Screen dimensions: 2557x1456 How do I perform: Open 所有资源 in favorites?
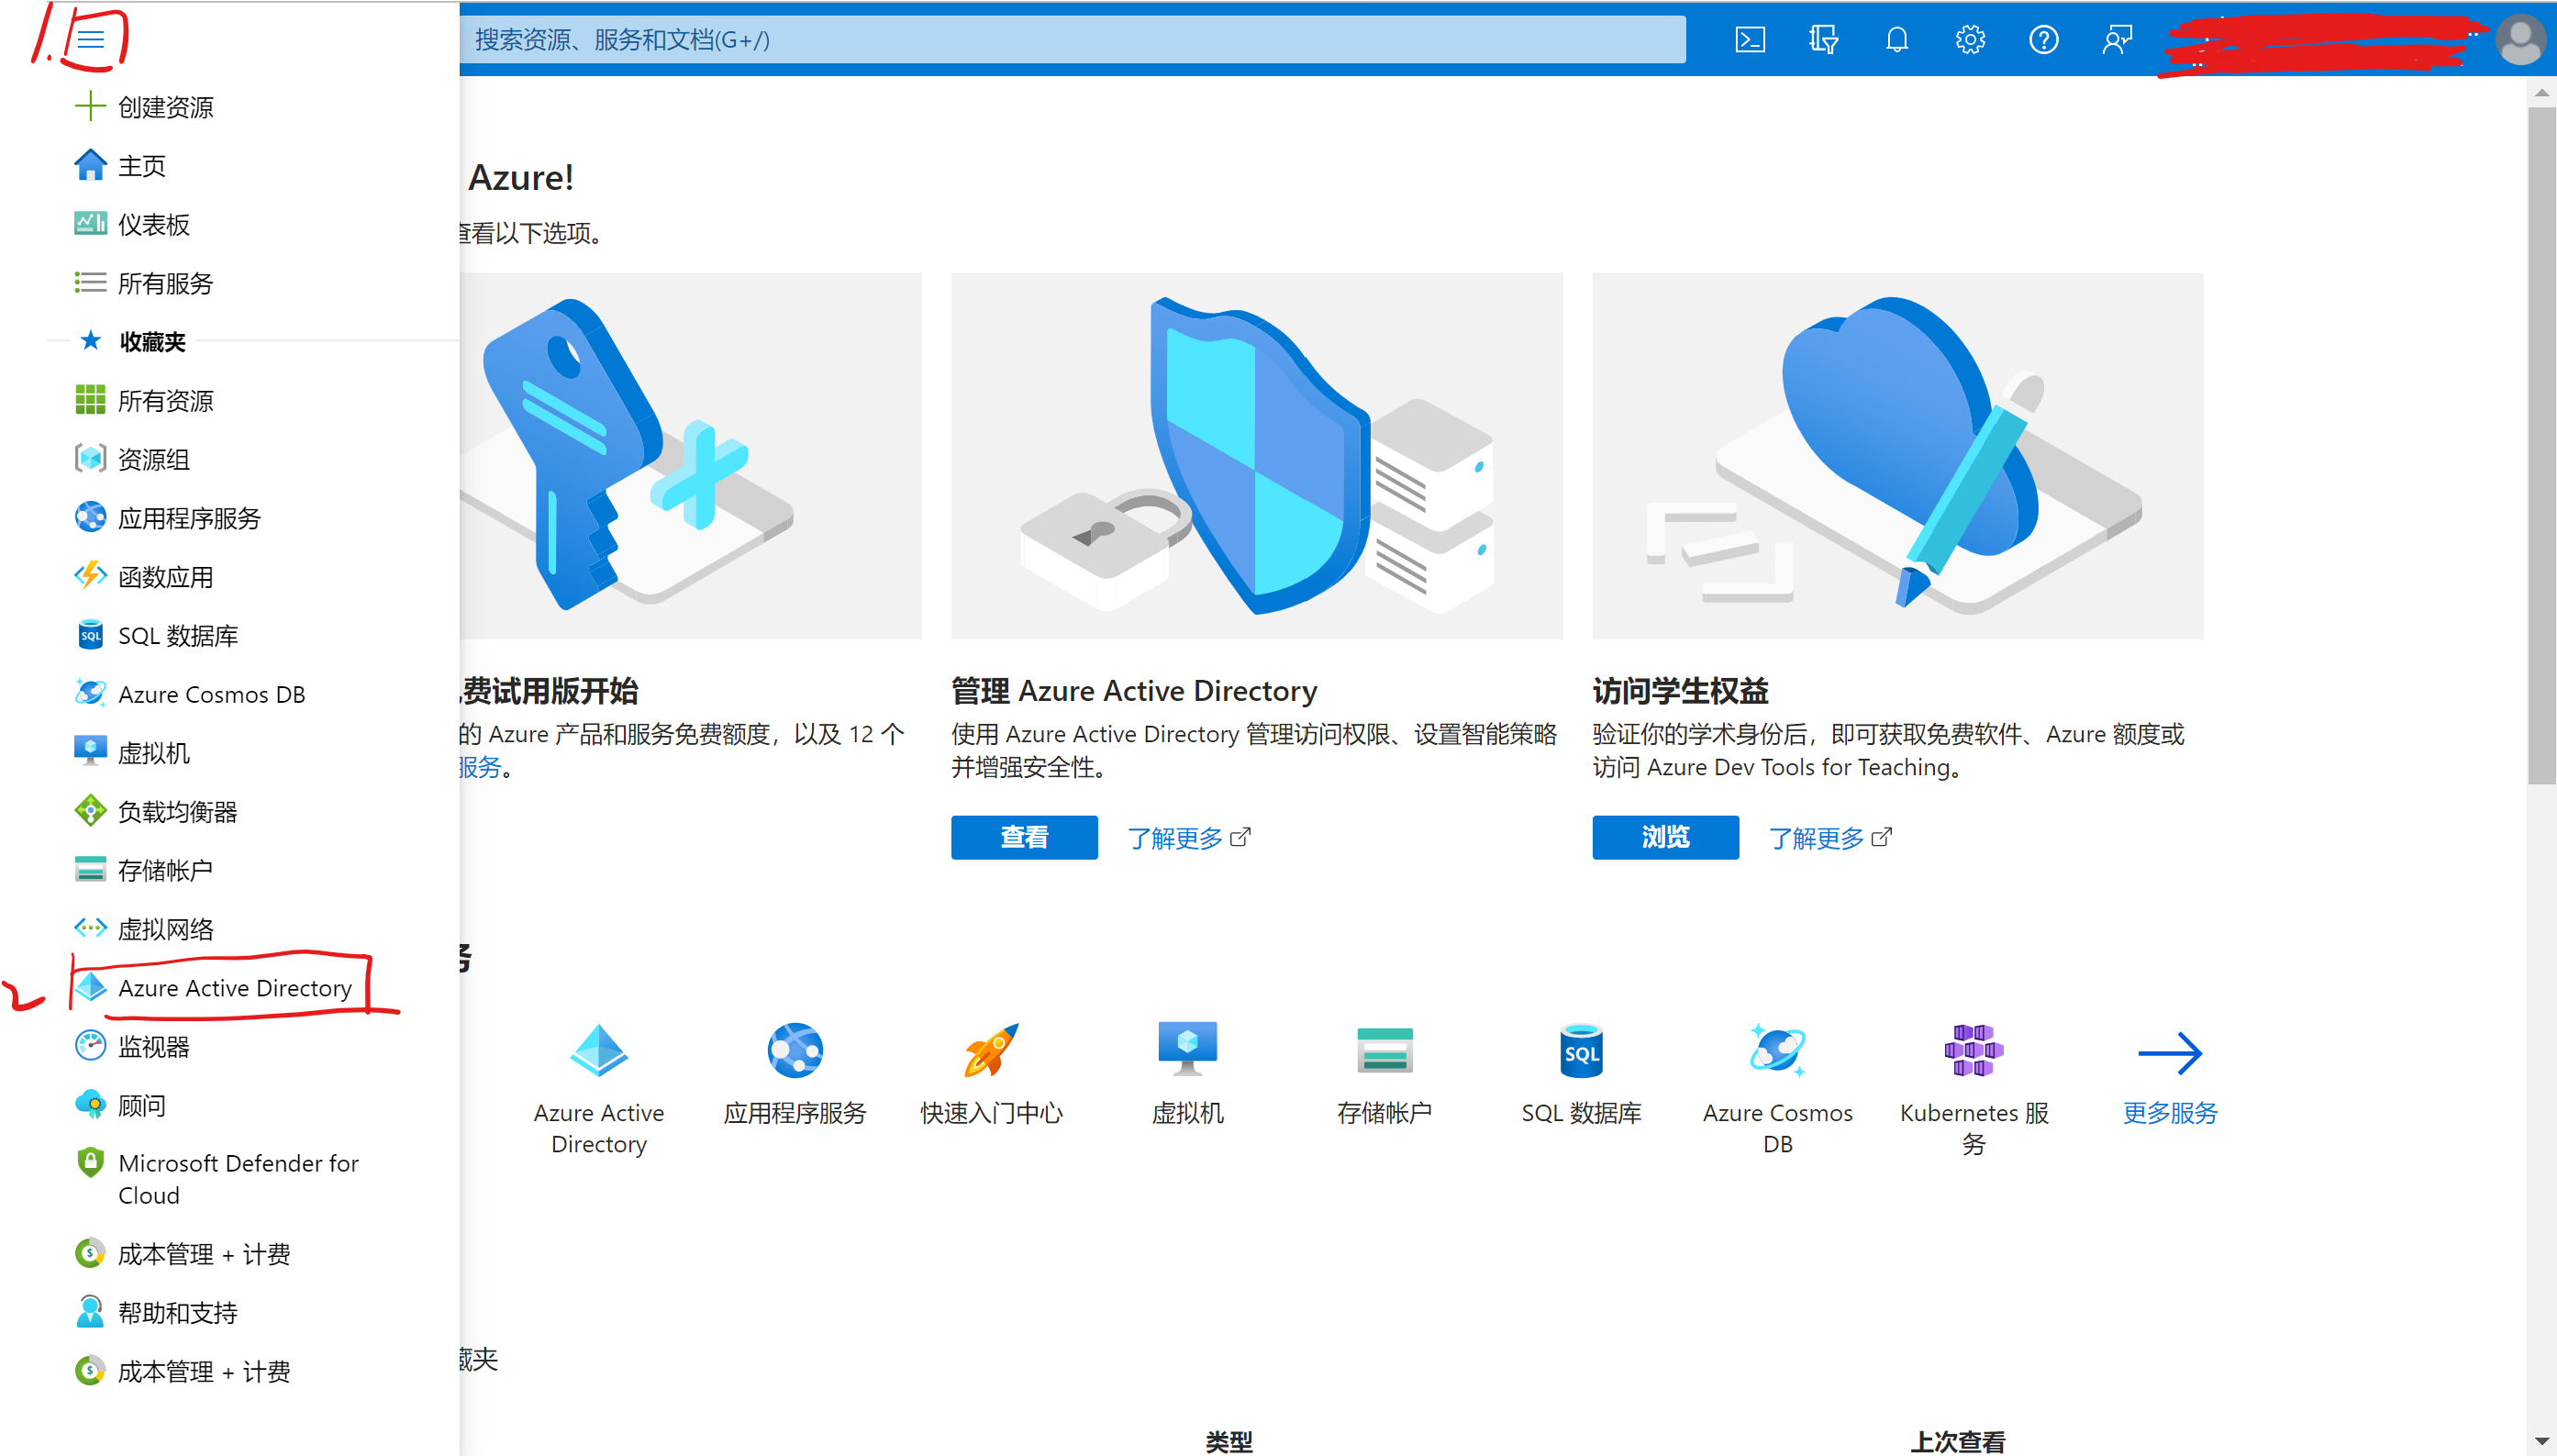(144, 401)
